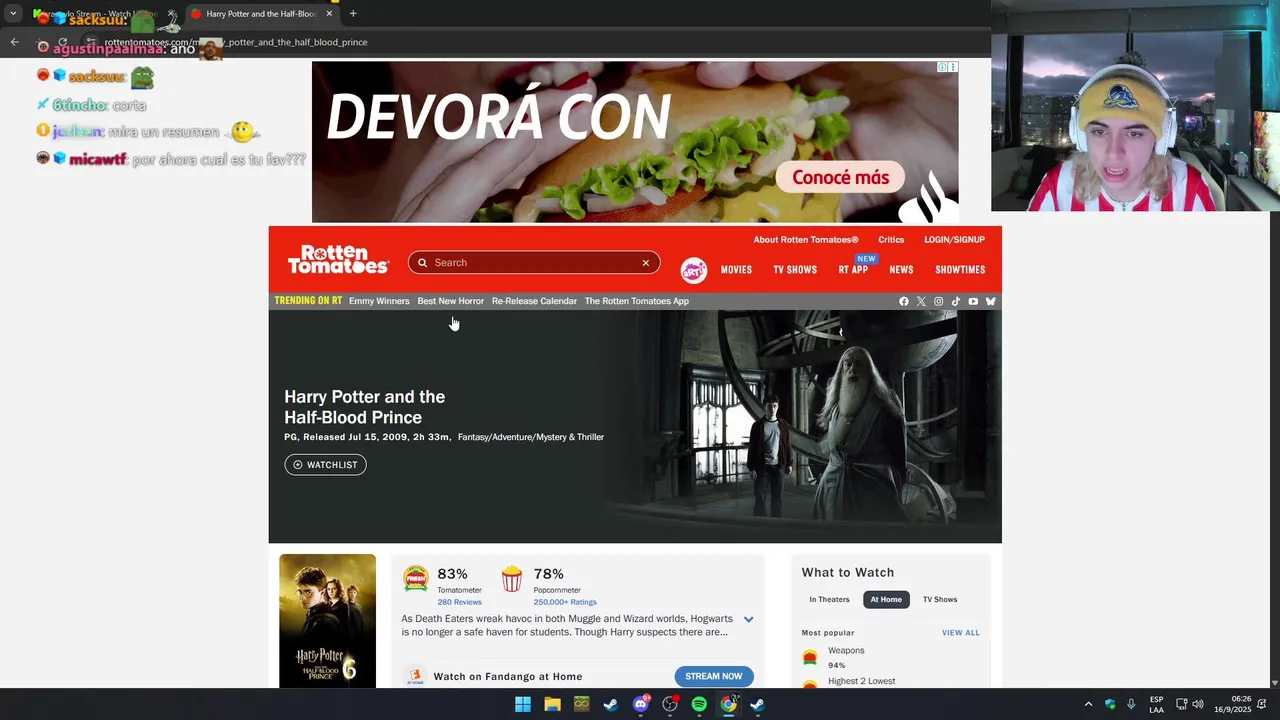The width and height of the screenshot is (1280, 720).
Task: Close the Harry Potter browser tab
Action: pyautogui.click(x=329, y=14)
